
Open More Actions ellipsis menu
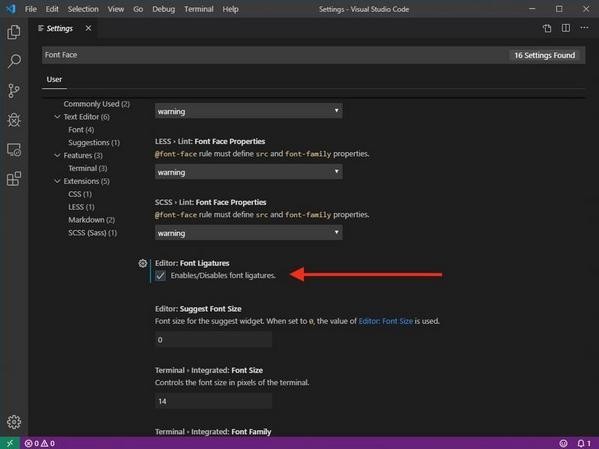click(x=584, y=28)
